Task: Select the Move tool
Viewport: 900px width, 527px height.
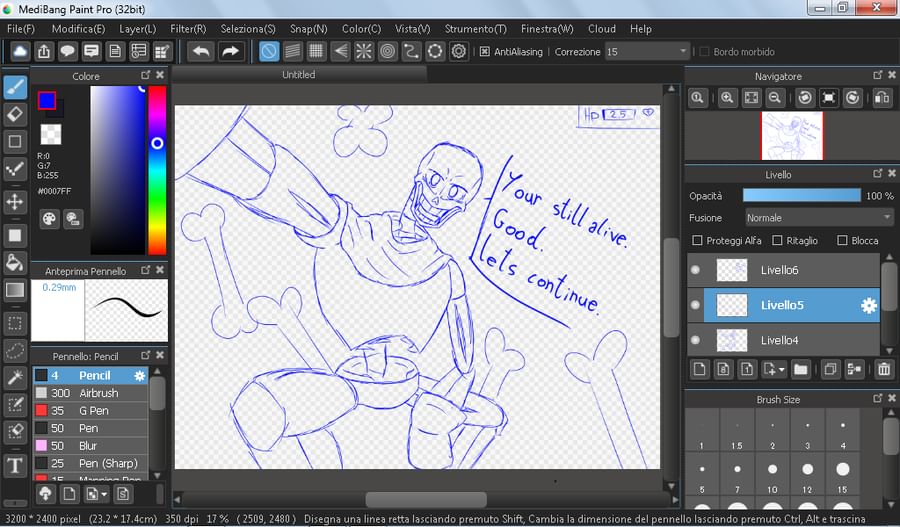Action: pyautogui.click(x=15, y=202)
